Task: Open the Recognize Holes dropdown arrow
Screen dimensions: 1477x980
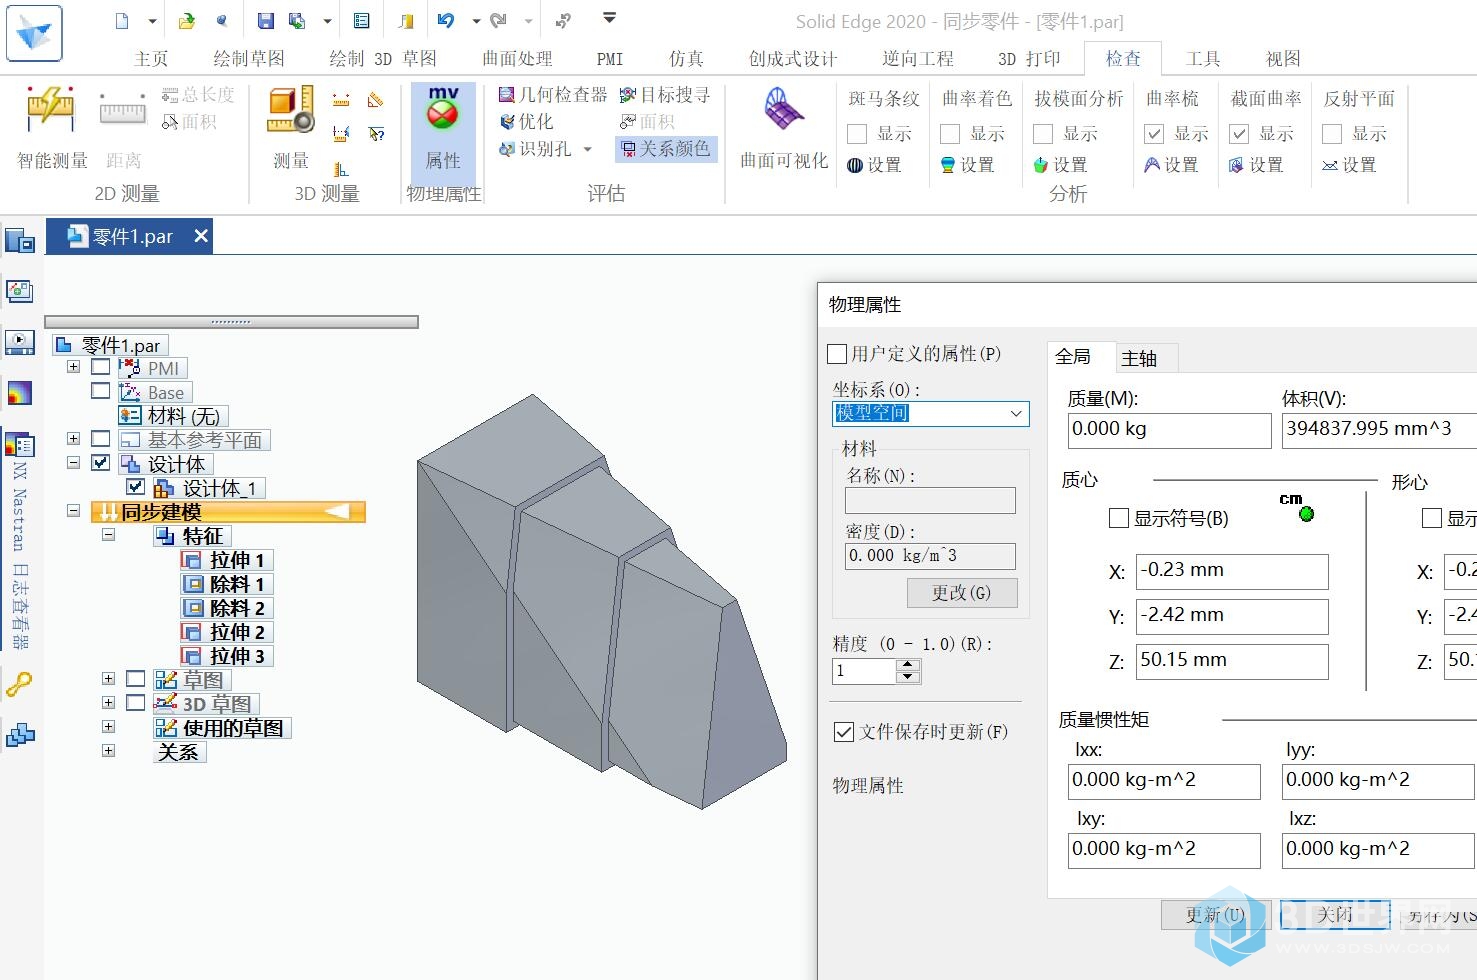Action: [x=588, y=149]
